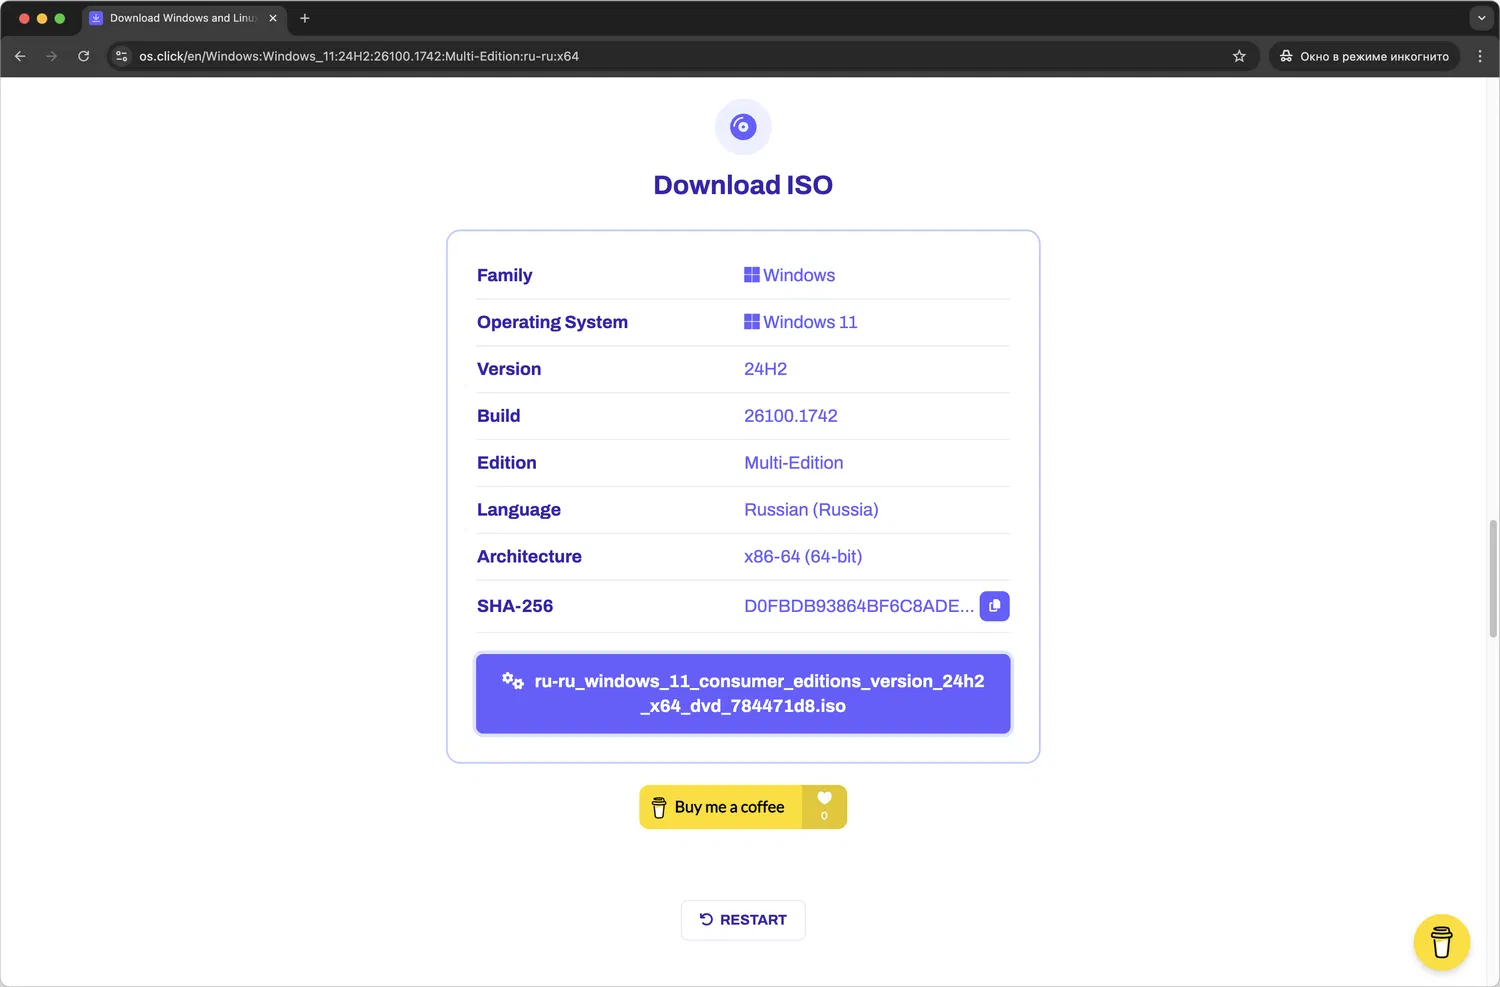Click the Multi-Edition value

[794, 463]
